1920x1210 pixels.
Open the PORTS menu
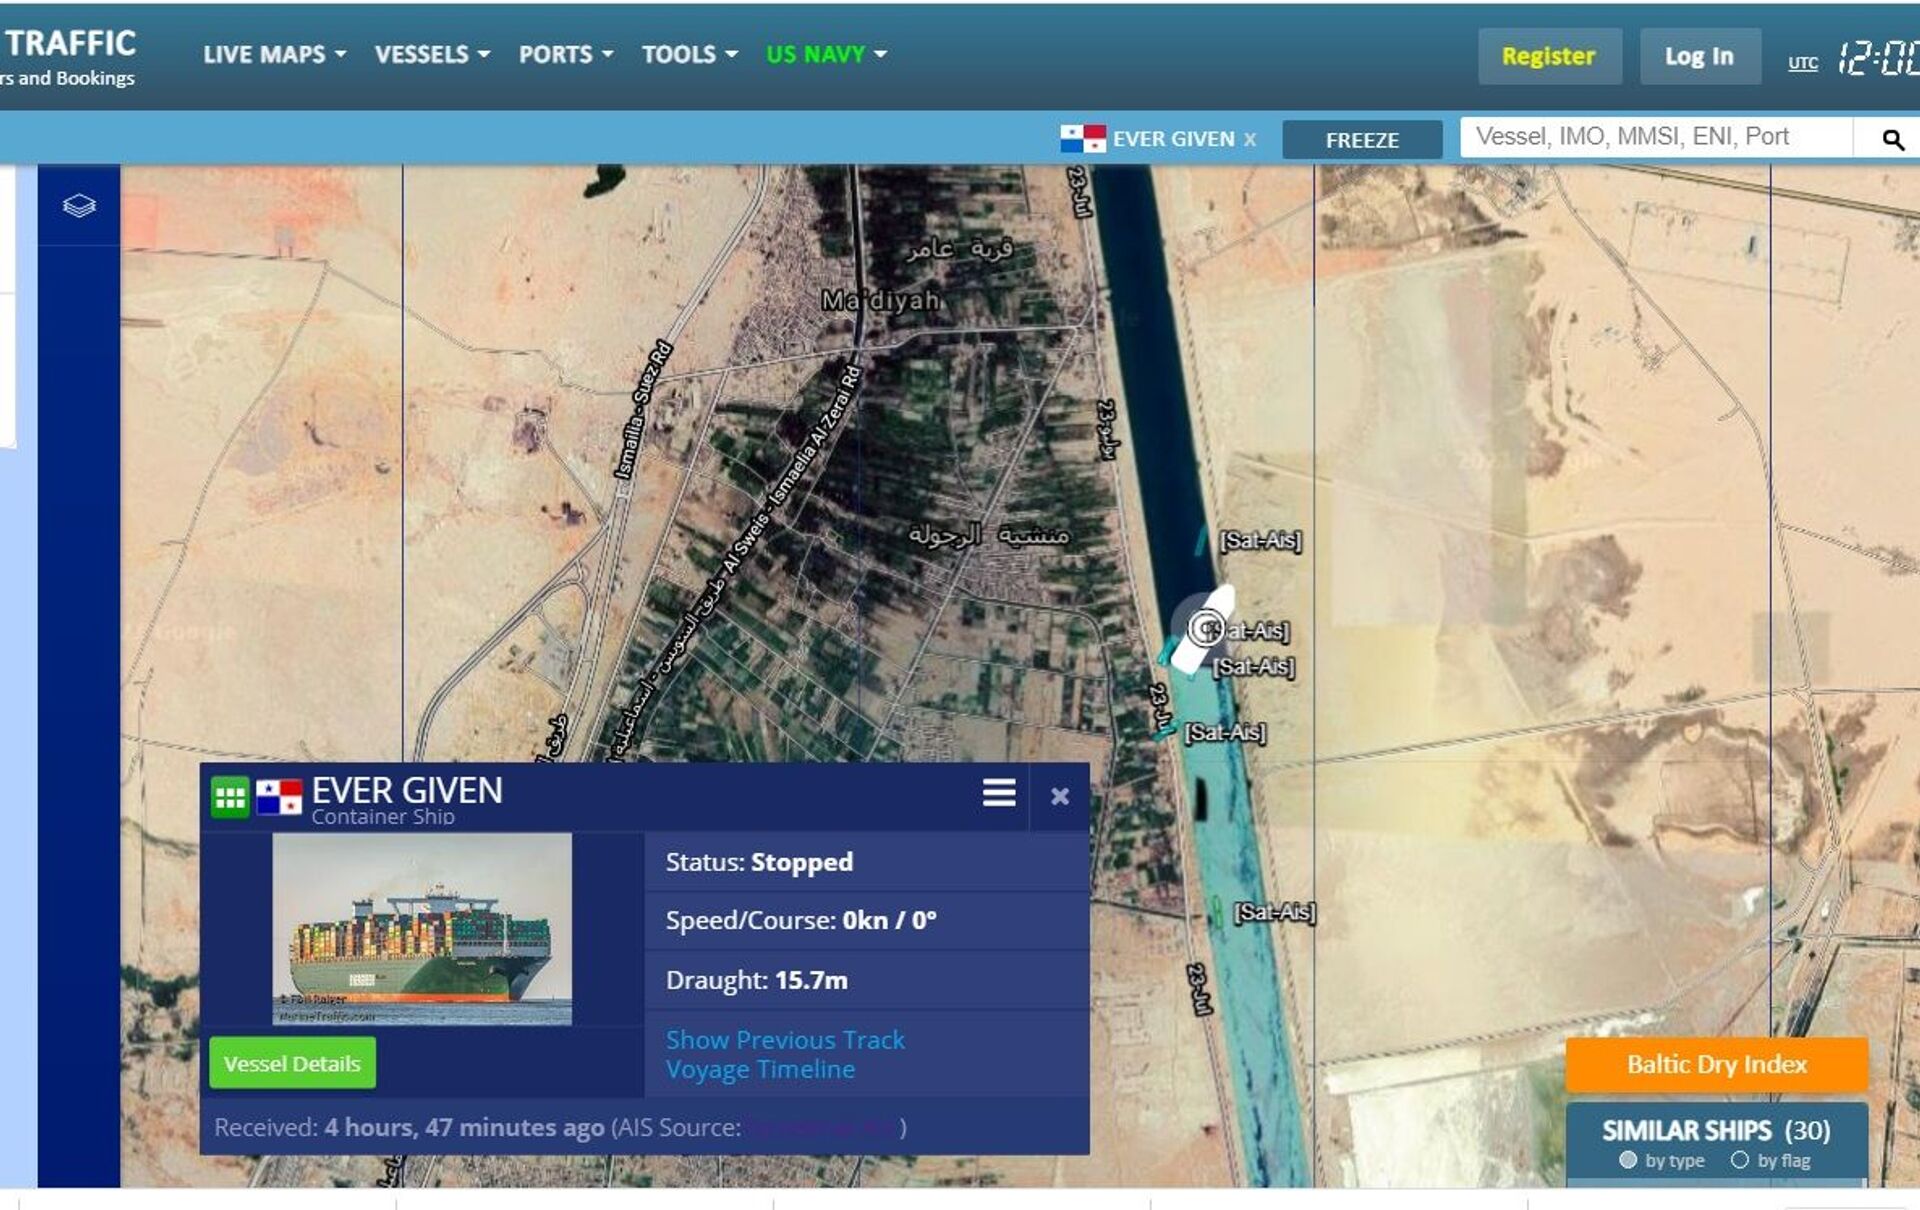(x=565, y=55)
